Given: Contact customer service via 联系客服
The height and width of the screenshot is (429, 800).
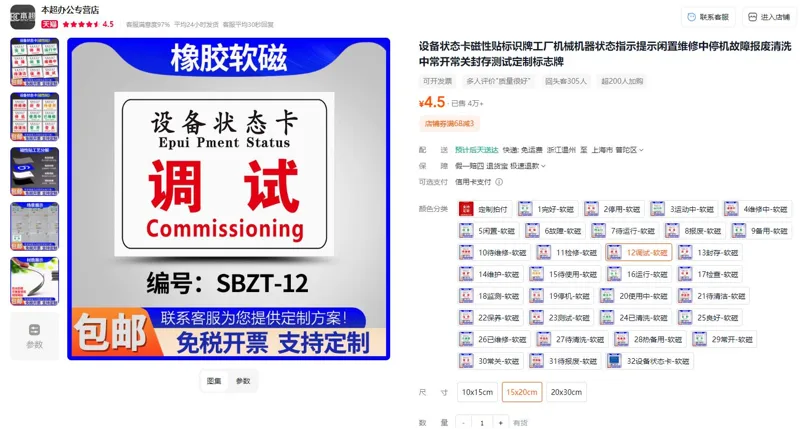Looking at the screenshot, I should coord(708,17).
